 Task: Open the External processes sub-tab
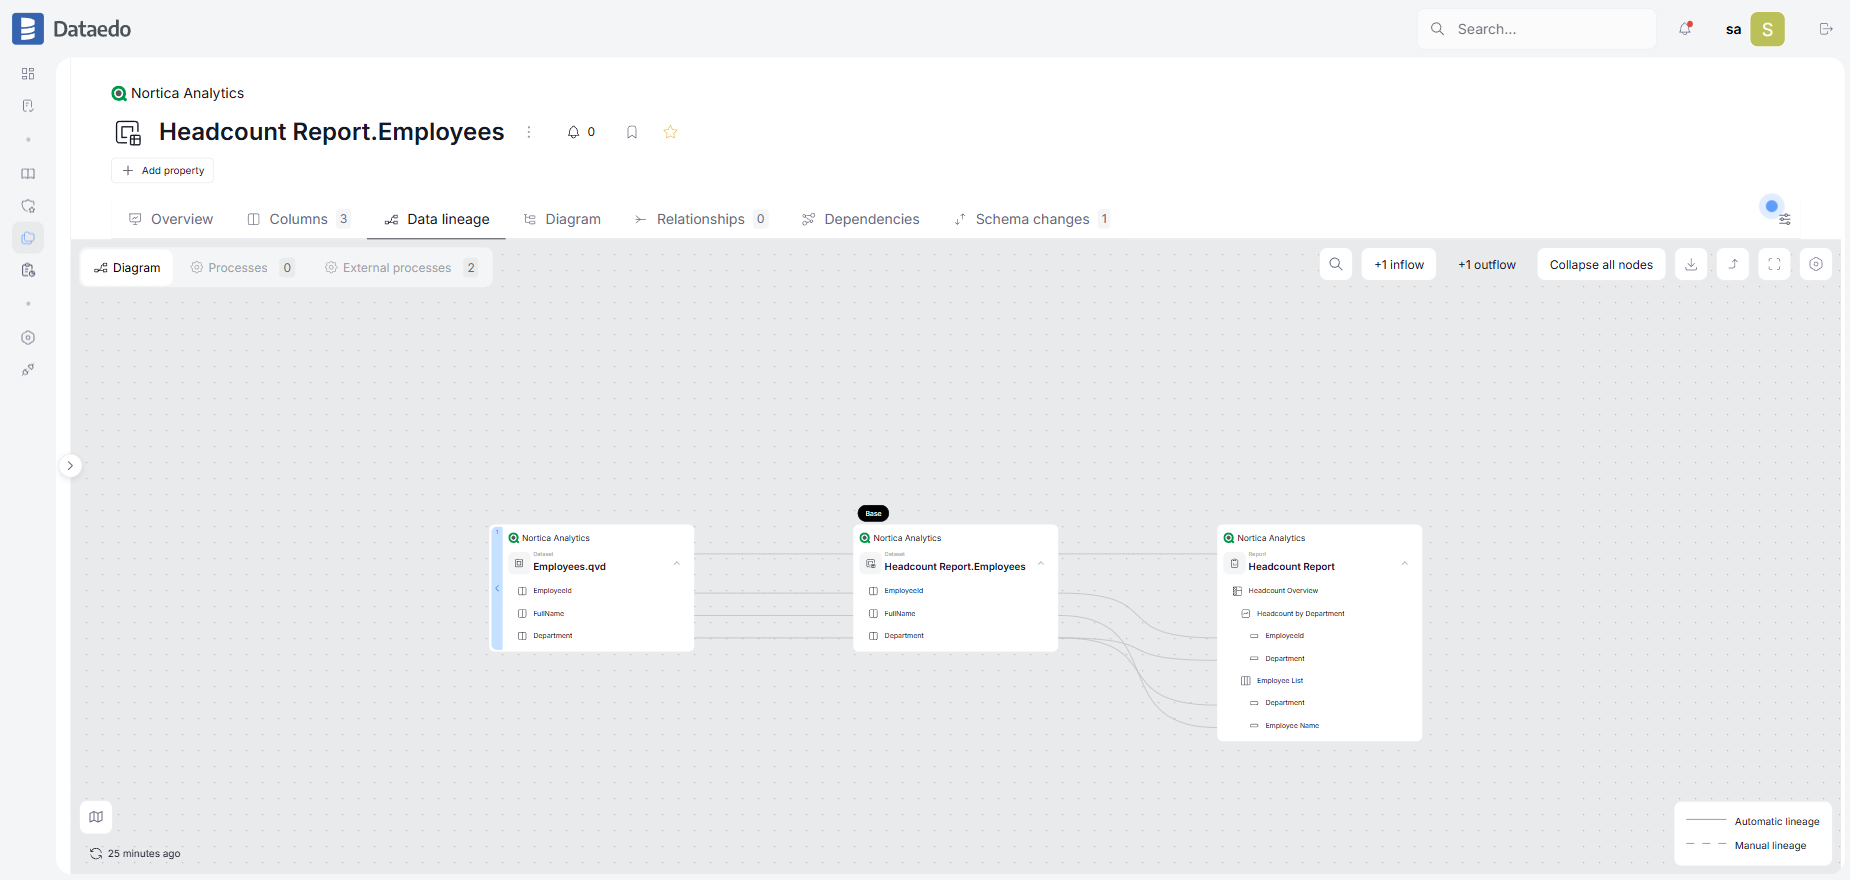click(x=401, y=268)
